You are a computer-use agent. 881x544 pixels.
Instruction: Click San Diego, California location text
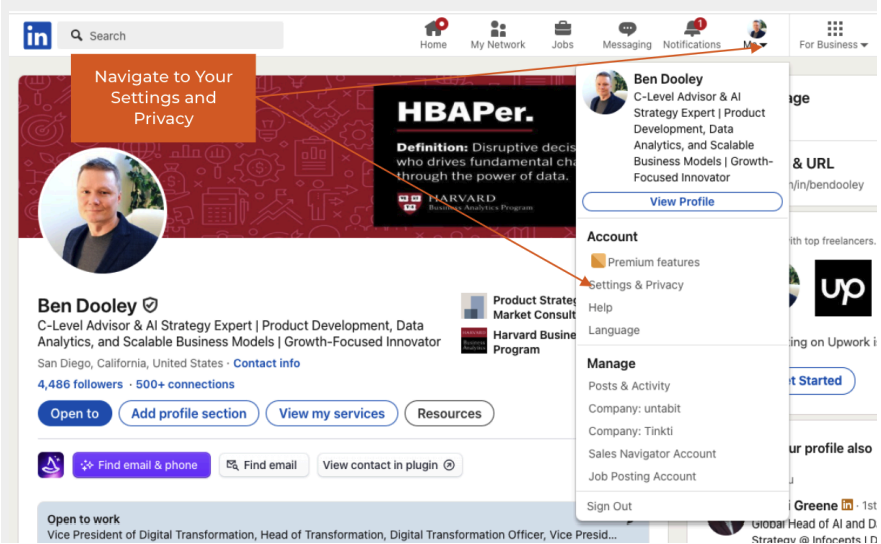coord(130,363)
